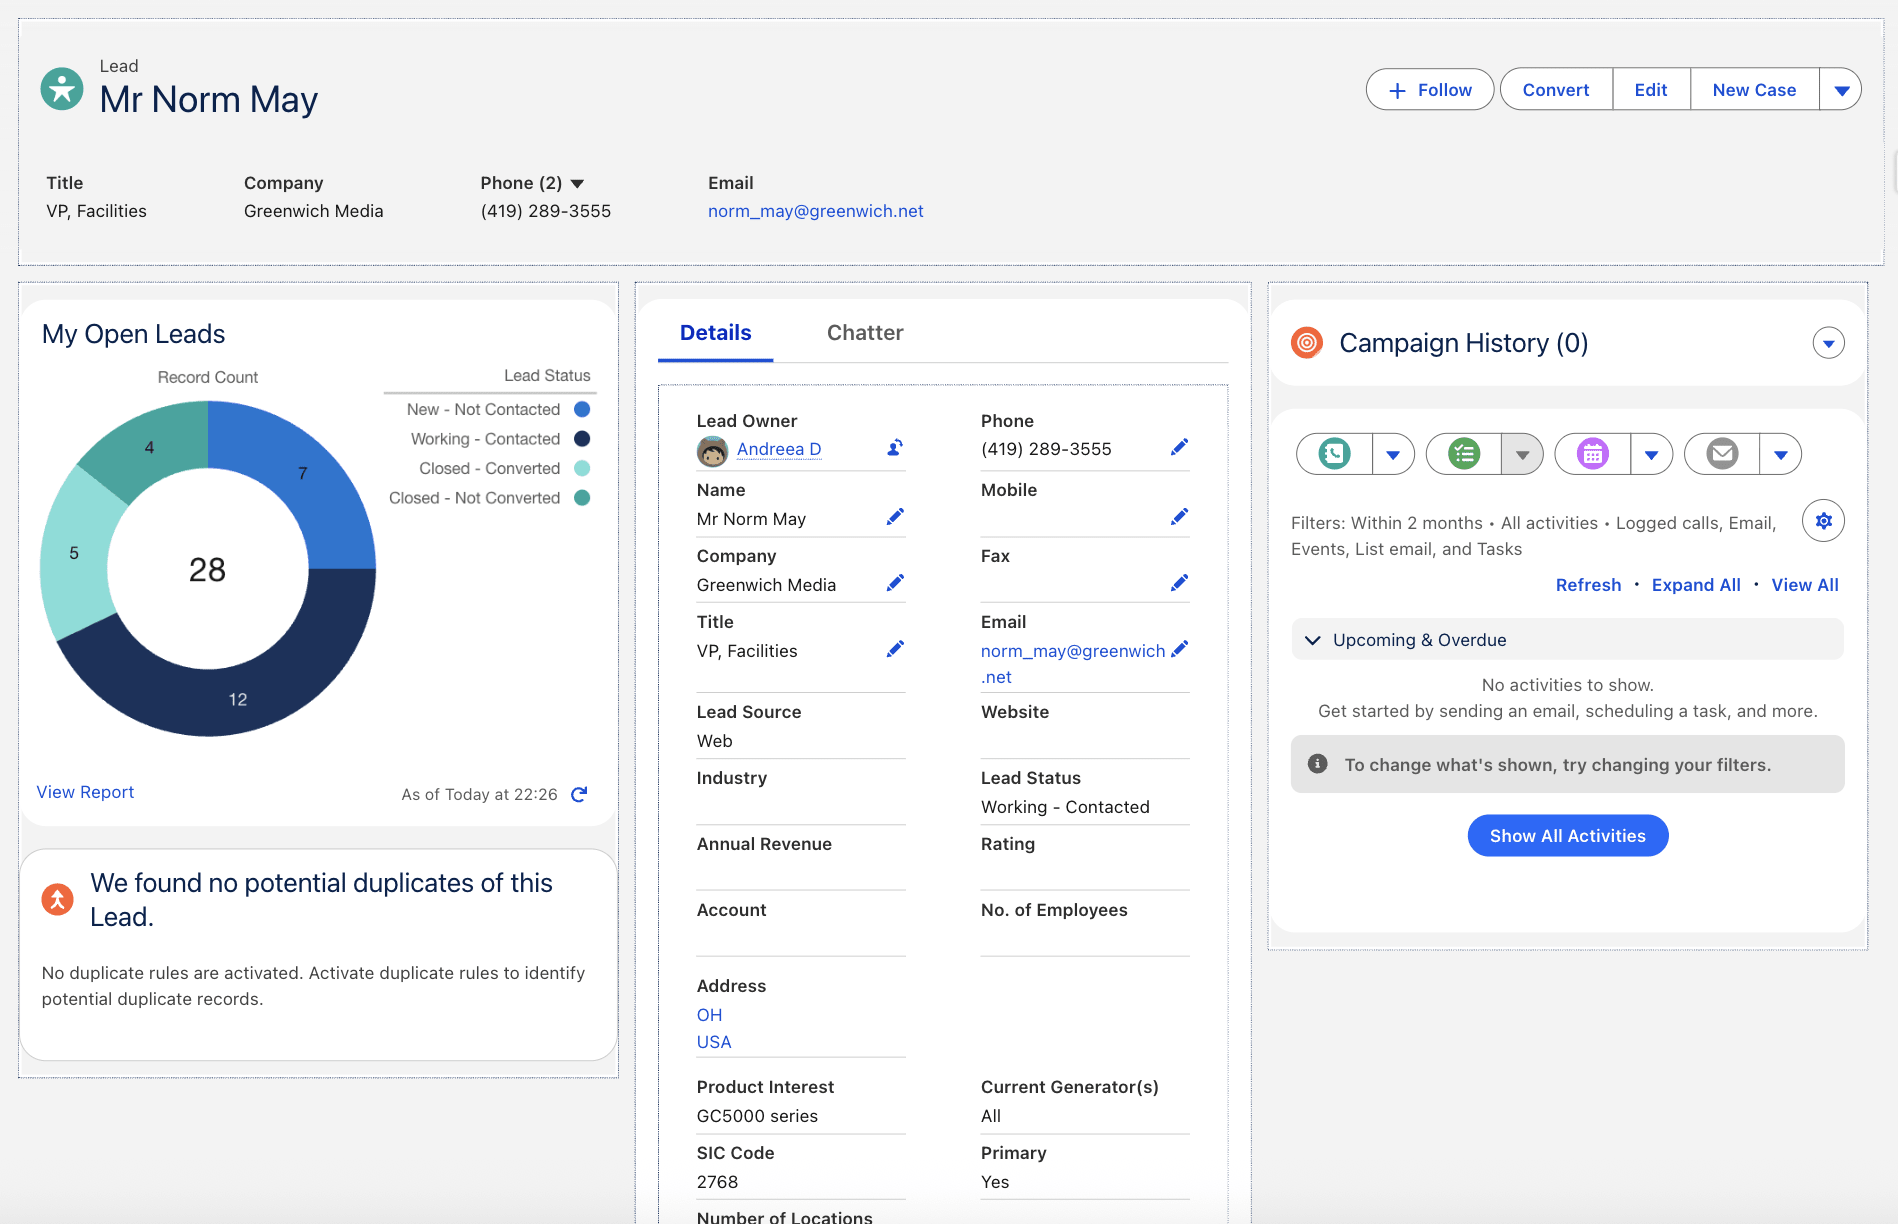Image resolution: width=1898 pixels, height=1224 pixels.
Task: Click the Convert button
Action: 1555,90
